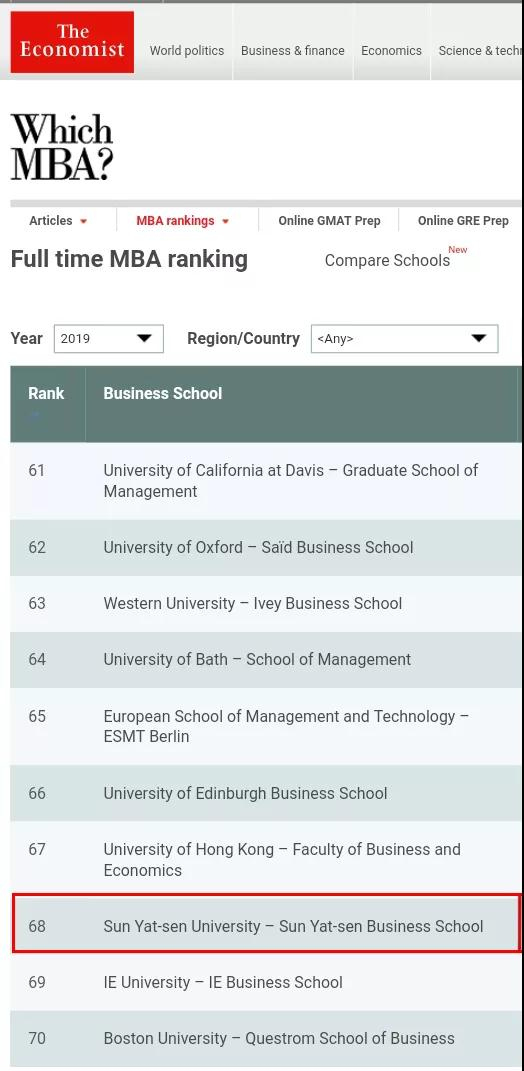524x1071 pixels.
Task: Expand the Articles menu arrow
Action: [84, 221]
